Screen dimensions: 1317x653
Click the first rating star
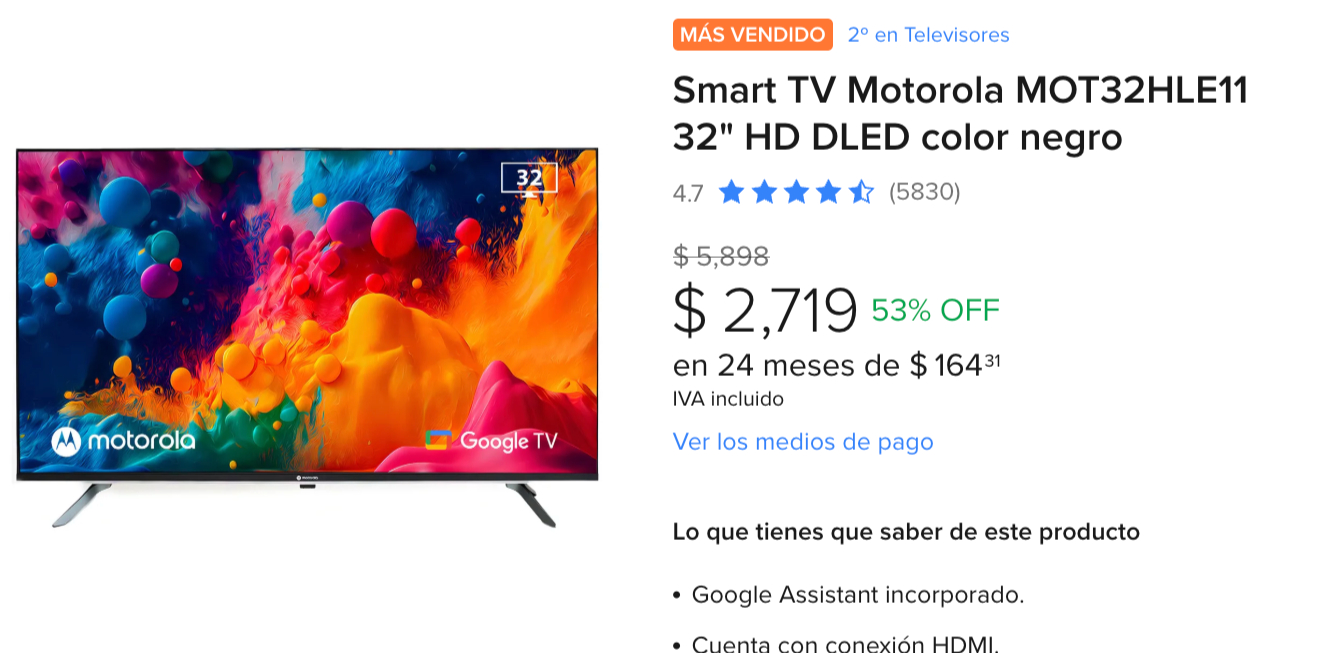coord(732,192)
